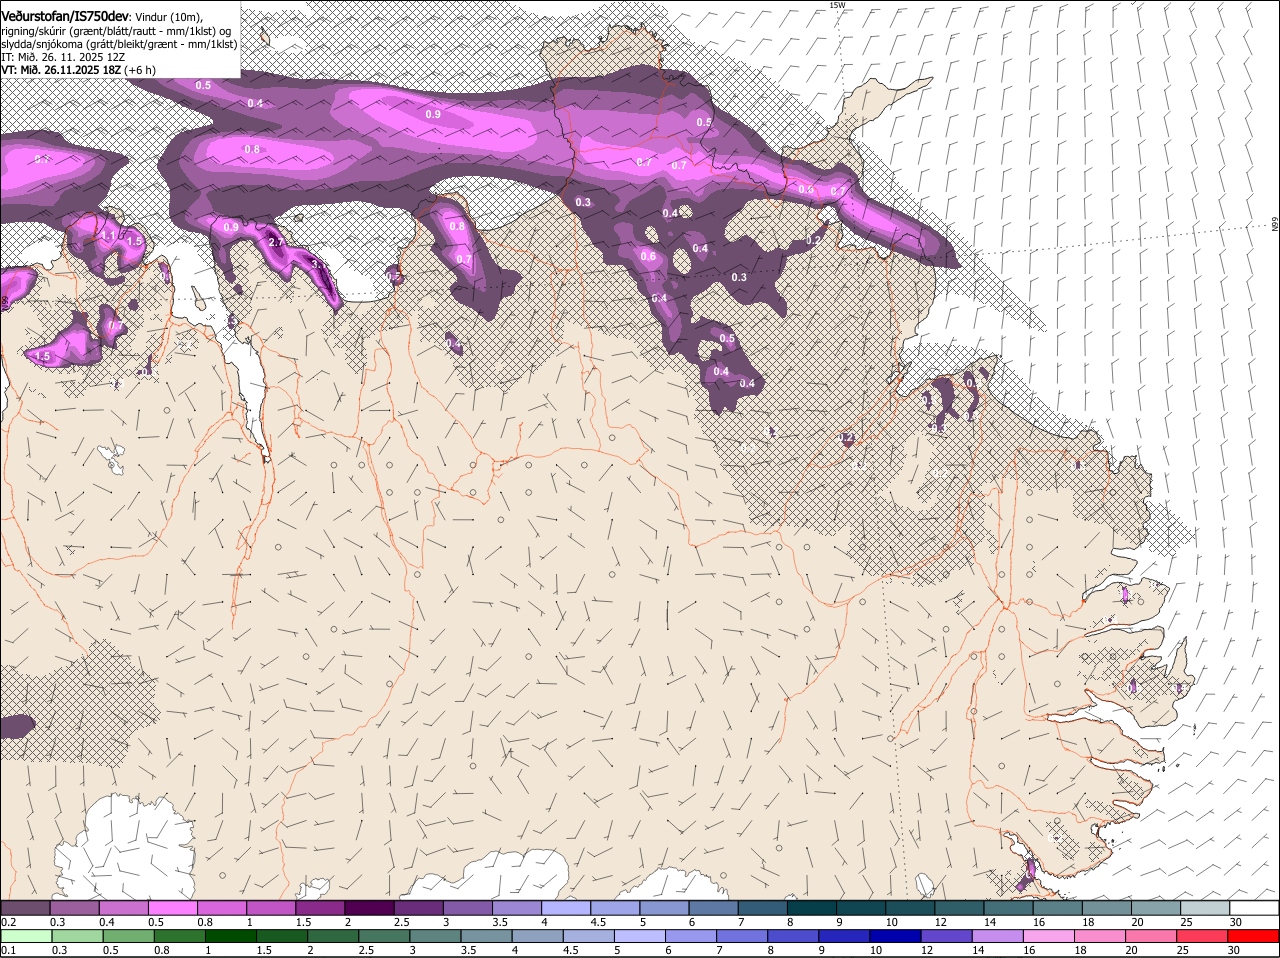Click the 15W longitude label at top edge
Screen dimensions: 1280x958
point(837,6)
